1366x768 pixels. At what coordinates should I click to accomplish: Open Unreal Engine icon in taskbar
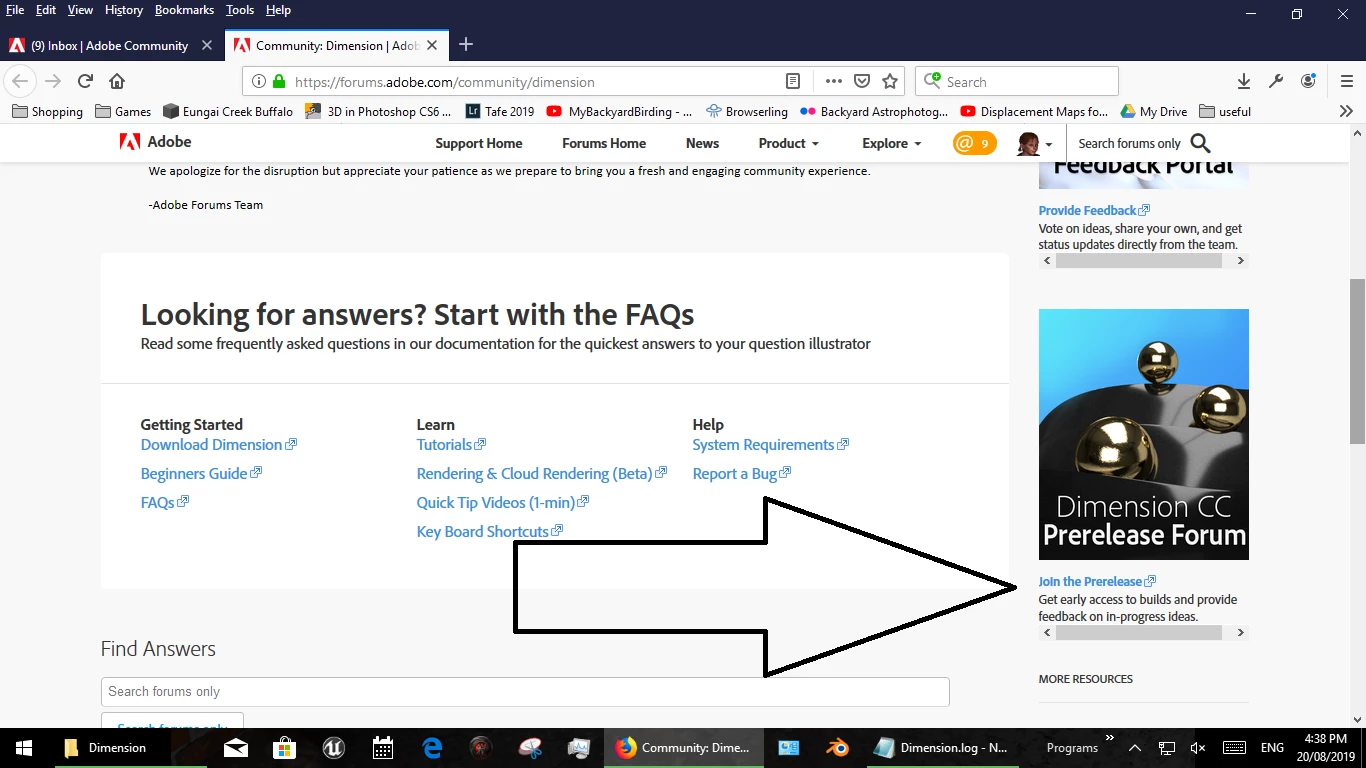334,748
